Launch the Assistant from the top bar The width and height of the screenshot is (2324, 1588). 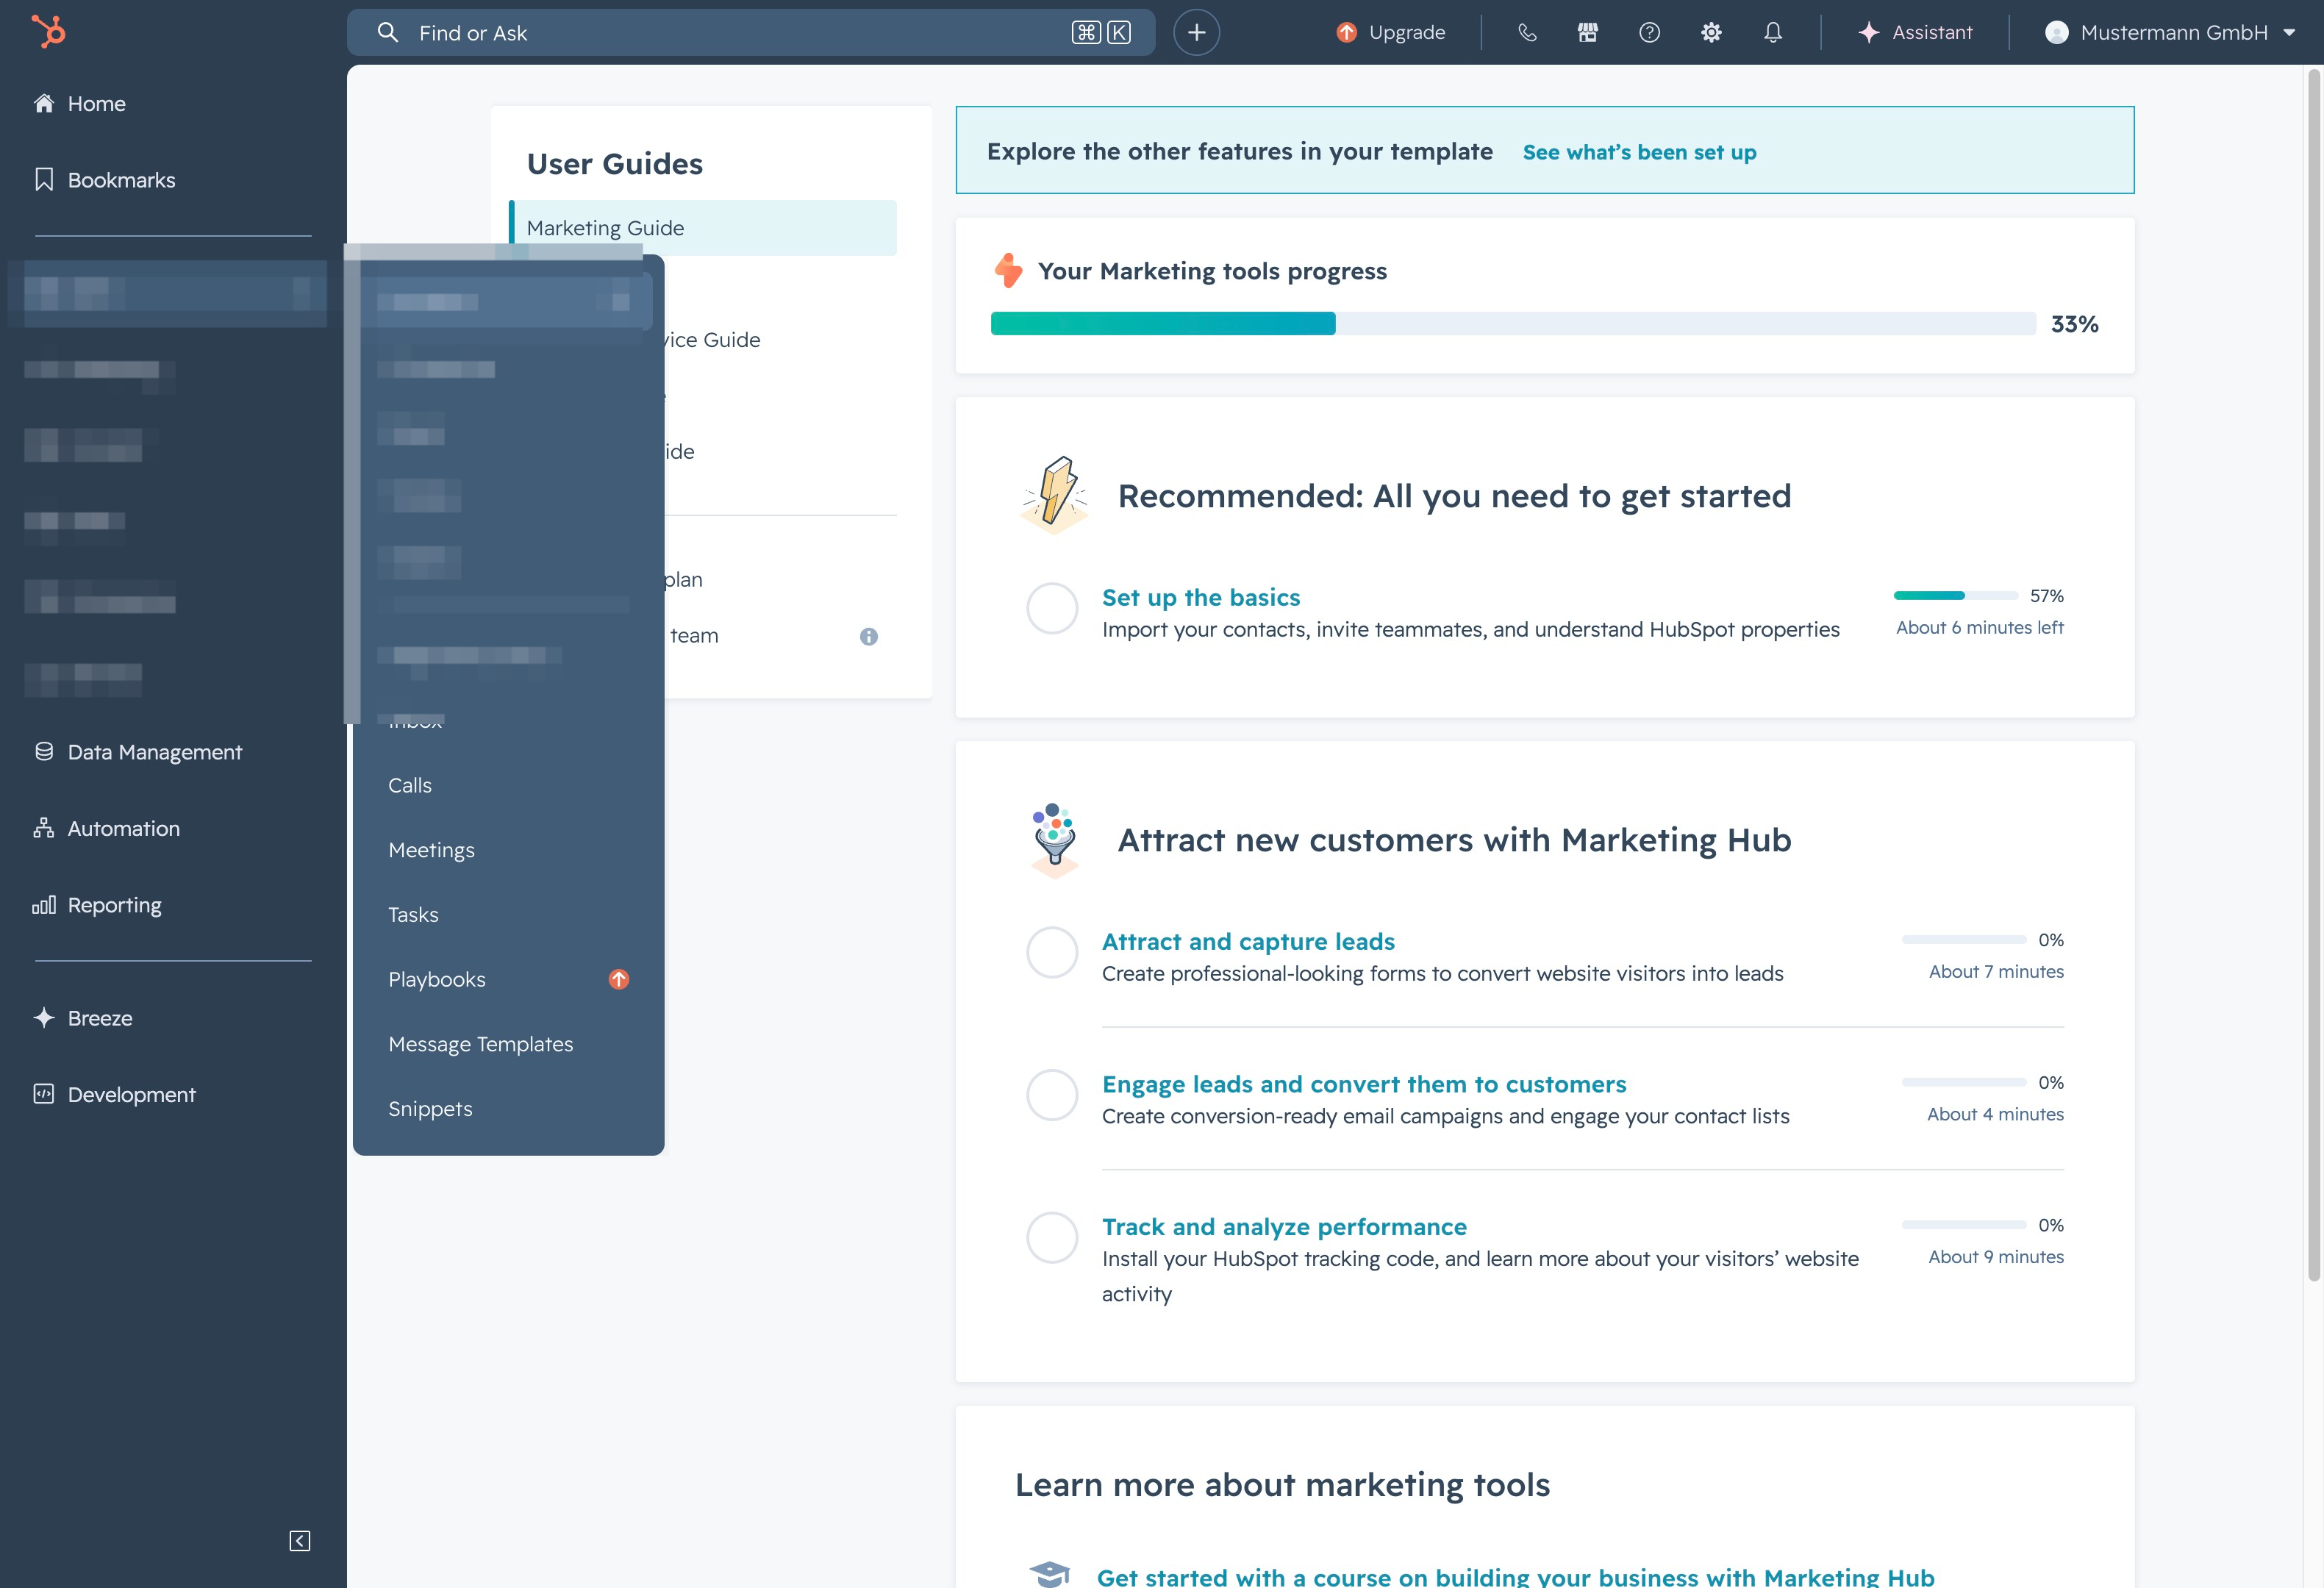coord(1915,33)
